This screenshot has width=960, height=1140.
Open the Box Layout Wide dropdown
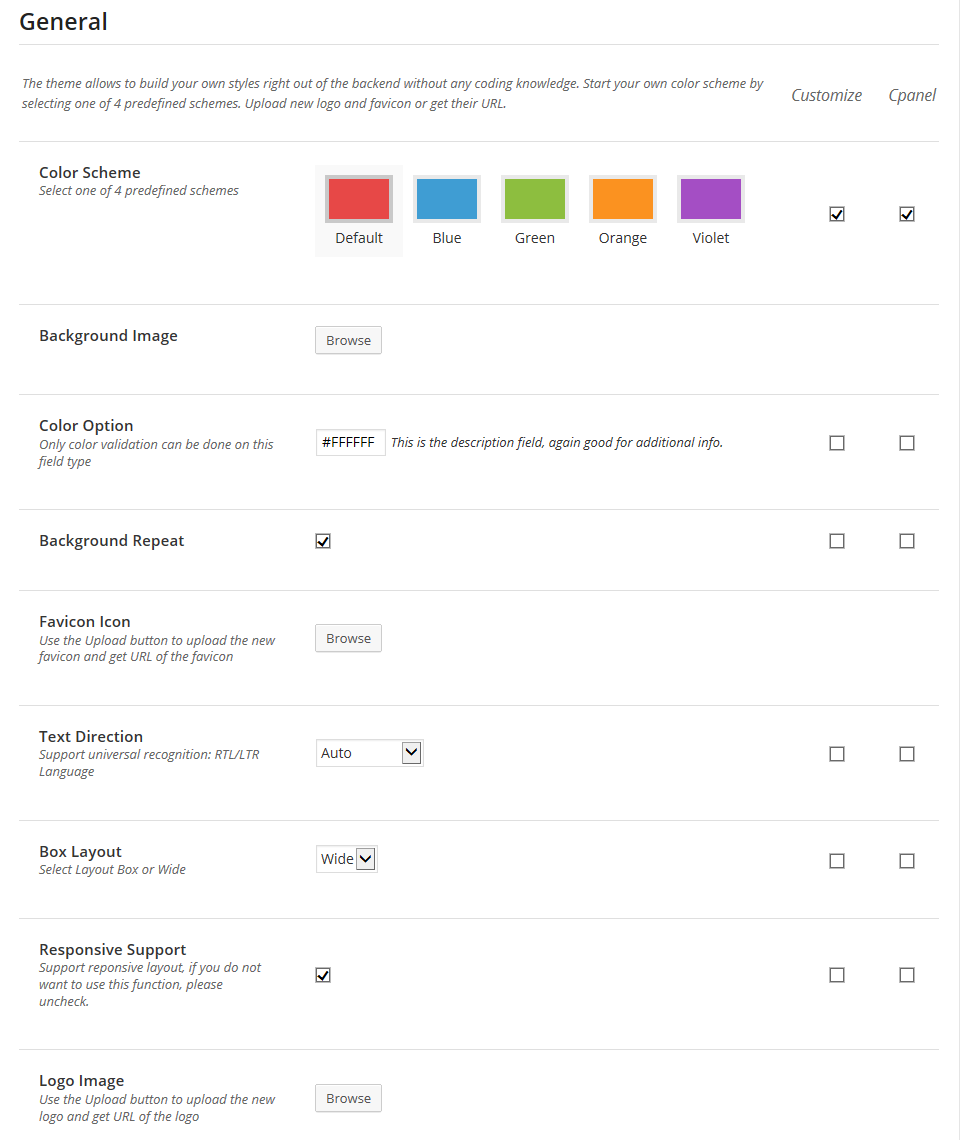pos(347,859)
